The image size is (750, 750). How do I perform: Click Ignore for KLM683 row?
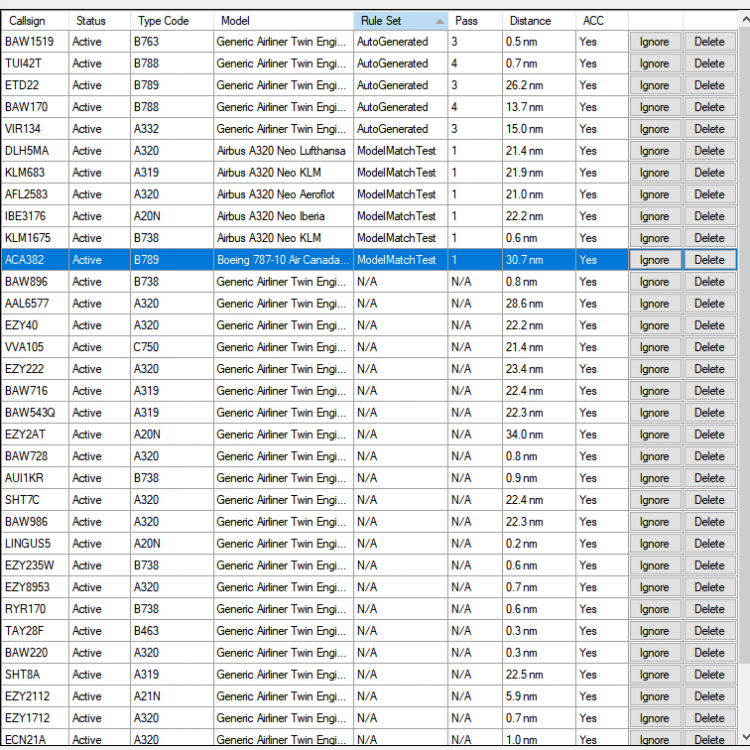655,173
